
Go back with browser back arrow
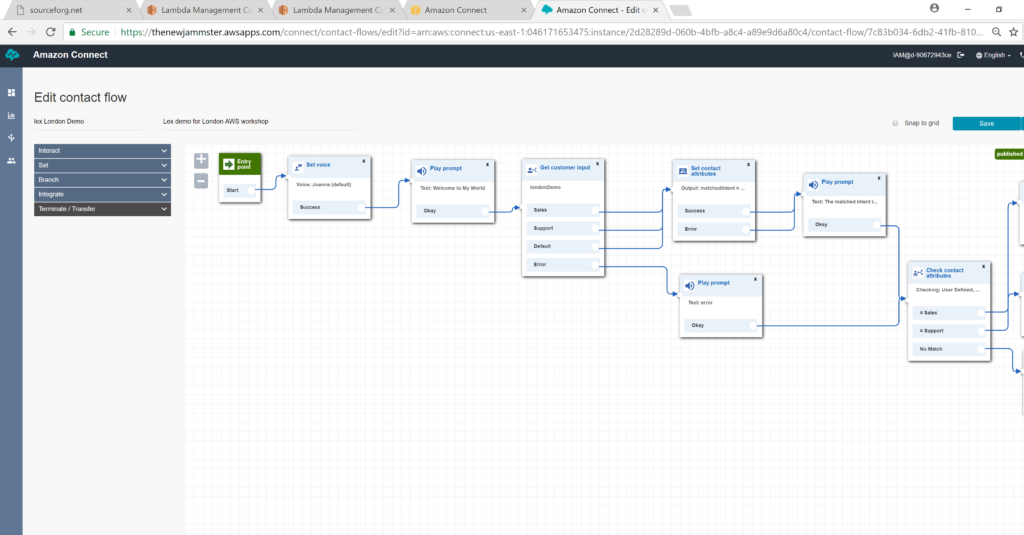(12, 31)
